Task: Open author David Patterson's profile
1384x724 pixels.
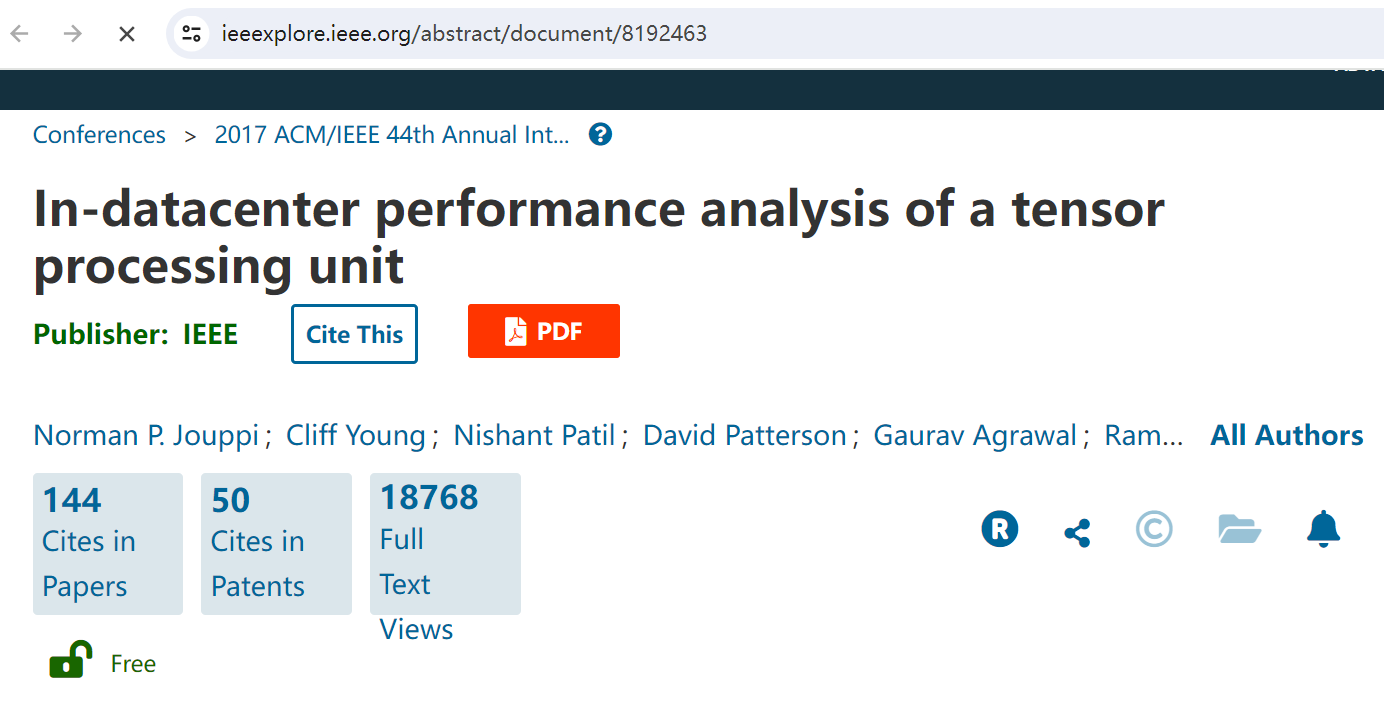Action: pyautogui.click(x=744, y=436)
